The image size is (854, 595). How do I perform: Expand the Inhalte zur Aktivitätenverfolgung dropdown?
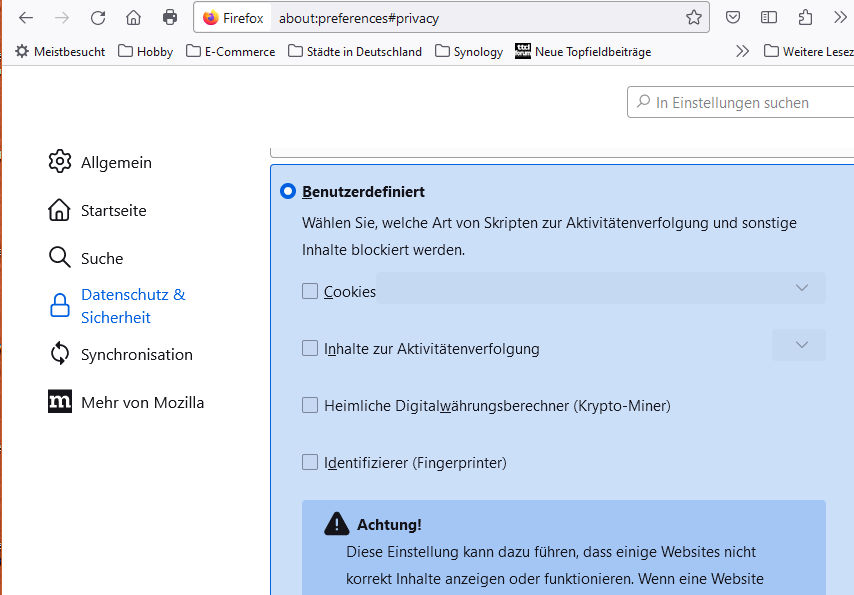tap(799, 345)
